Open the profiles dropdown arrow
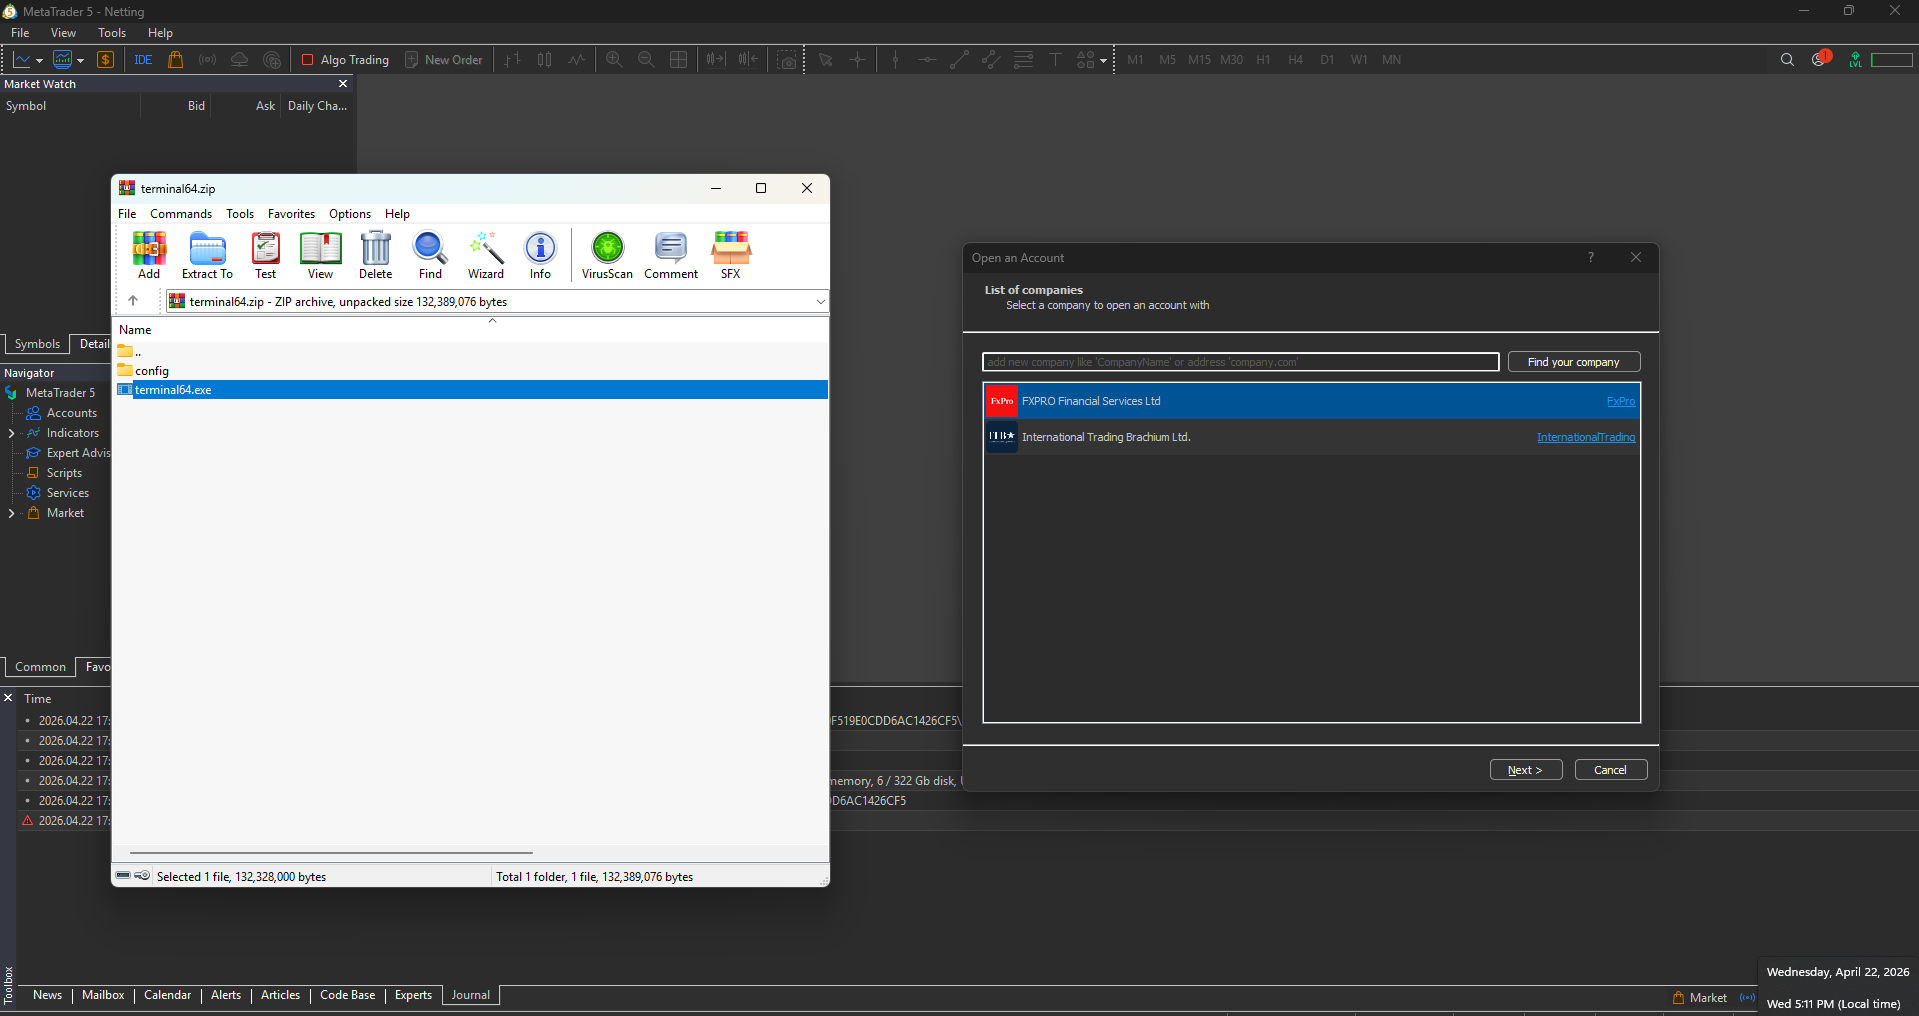Image resolution: width=1919 pixels, height=1016 pixels. 81,61
